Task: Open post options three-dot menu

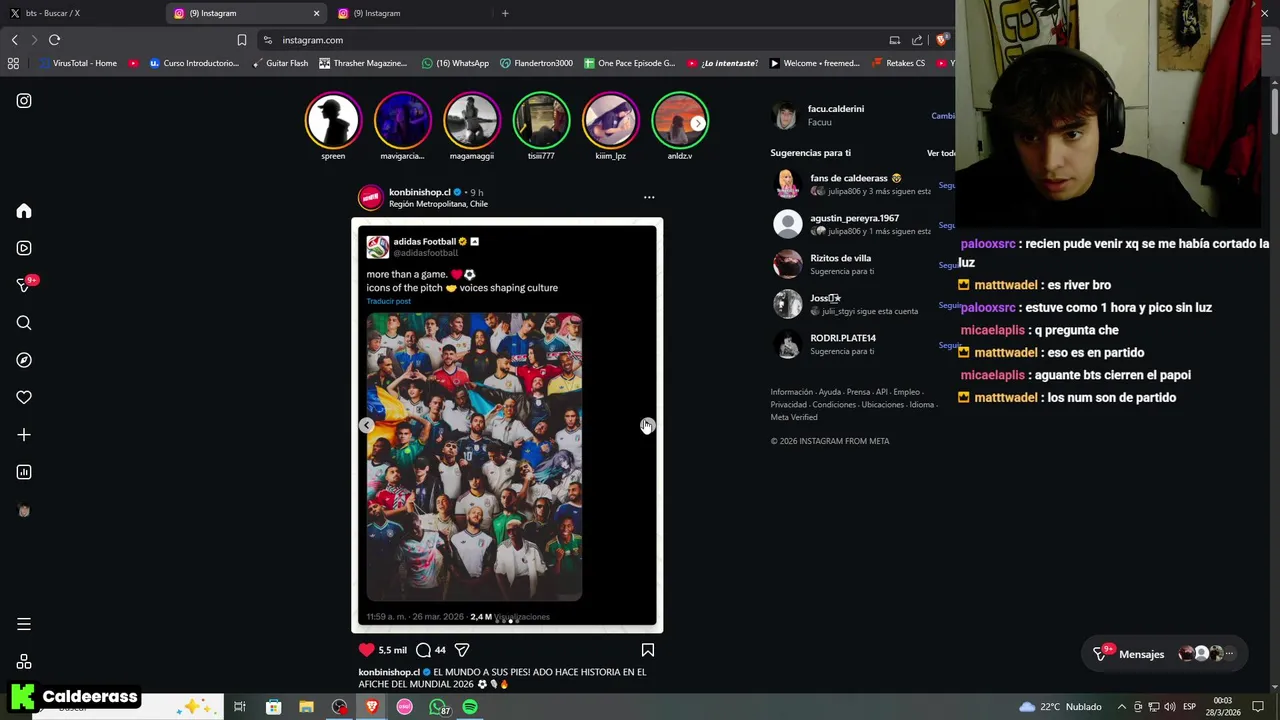Action: pyautogui.click(x=649, y=197)
